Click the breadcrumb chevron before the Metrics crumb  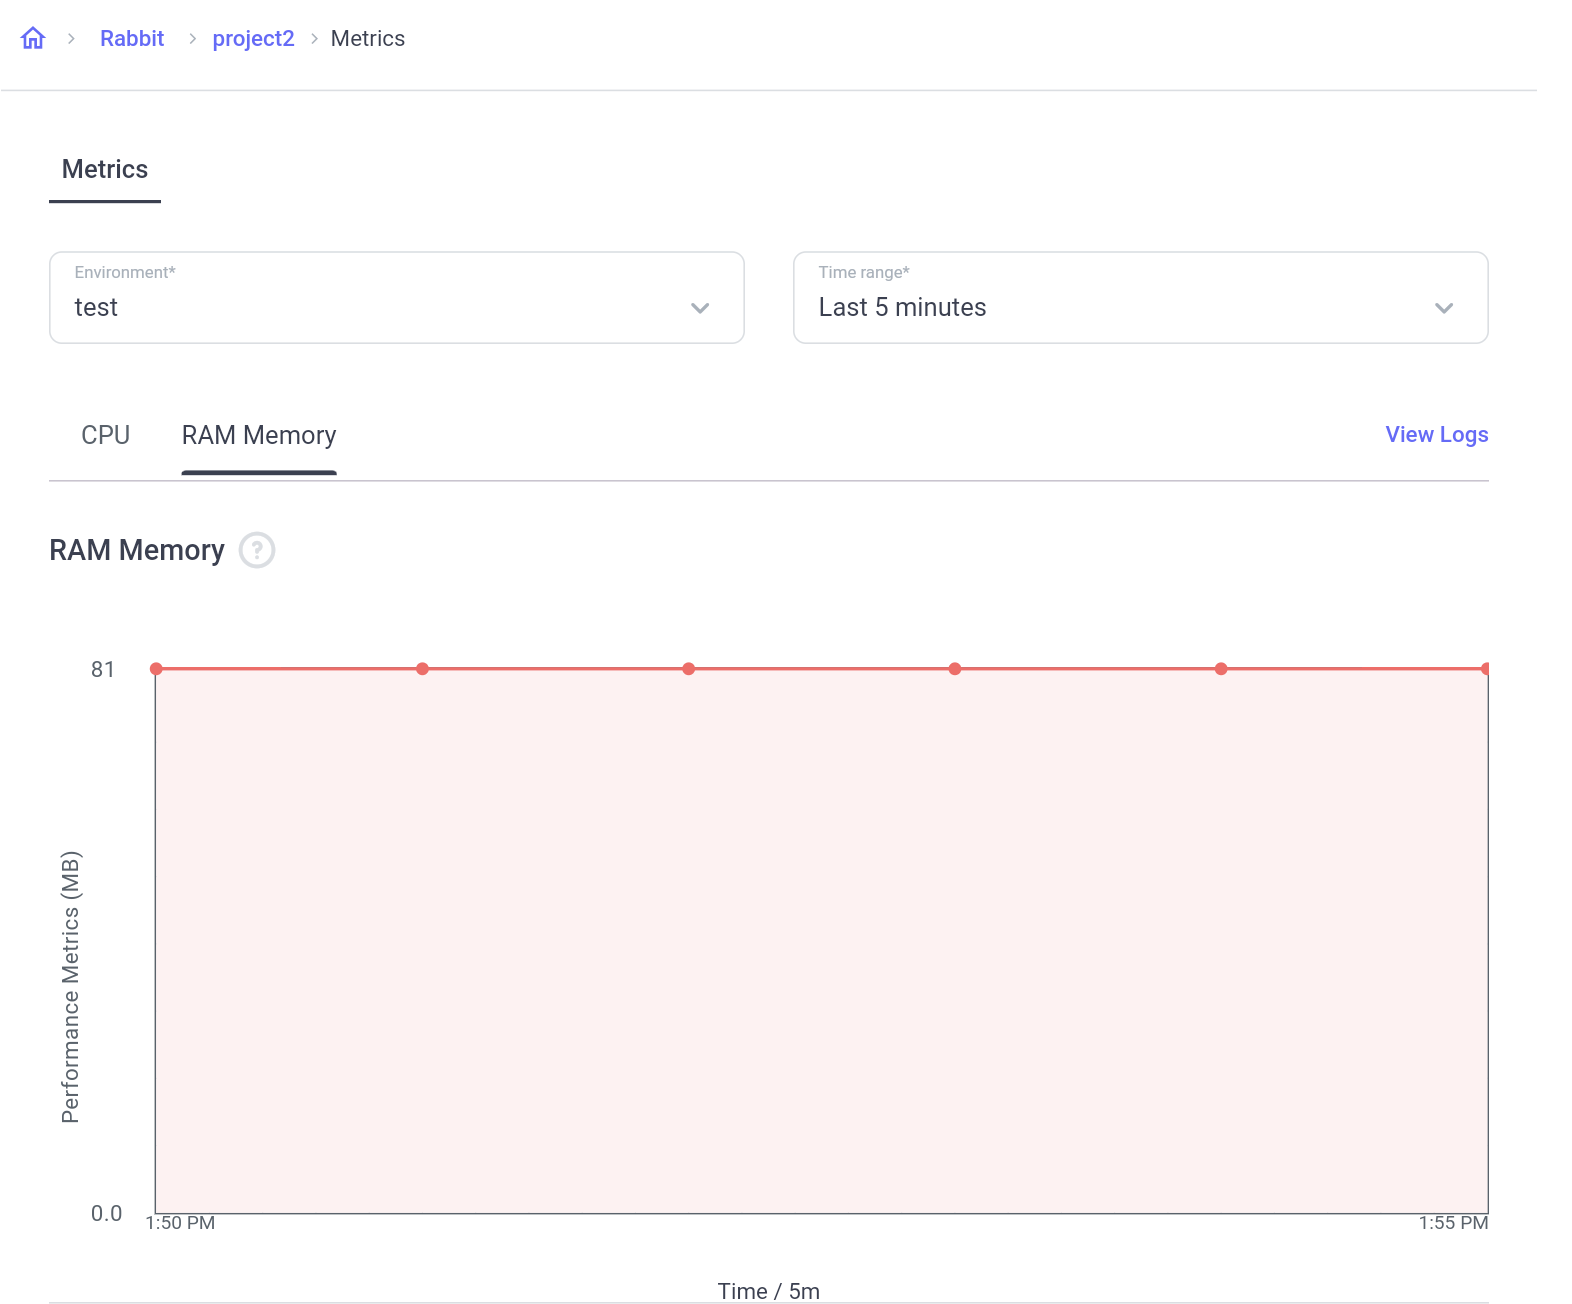[x=314, y=39]
